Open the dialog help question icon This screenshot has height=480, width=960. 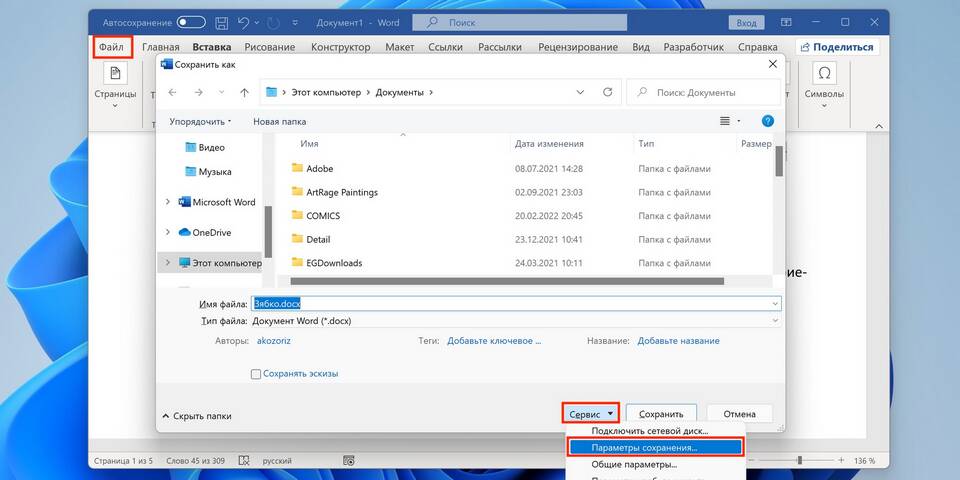(x=768, y=121)
